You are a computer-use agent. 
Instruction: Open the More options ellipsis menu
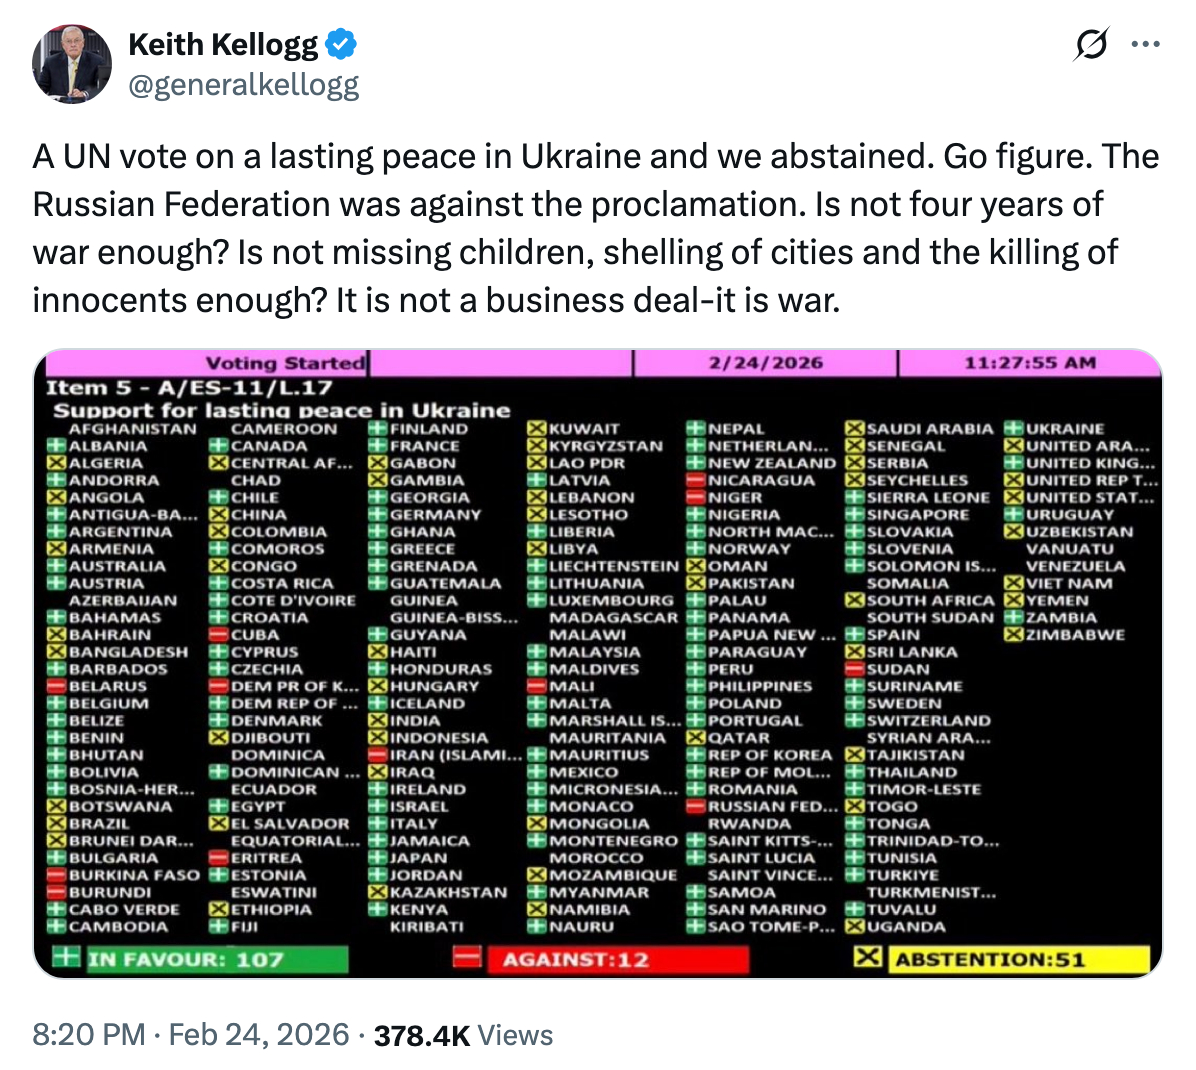(x=1144, y=45)
